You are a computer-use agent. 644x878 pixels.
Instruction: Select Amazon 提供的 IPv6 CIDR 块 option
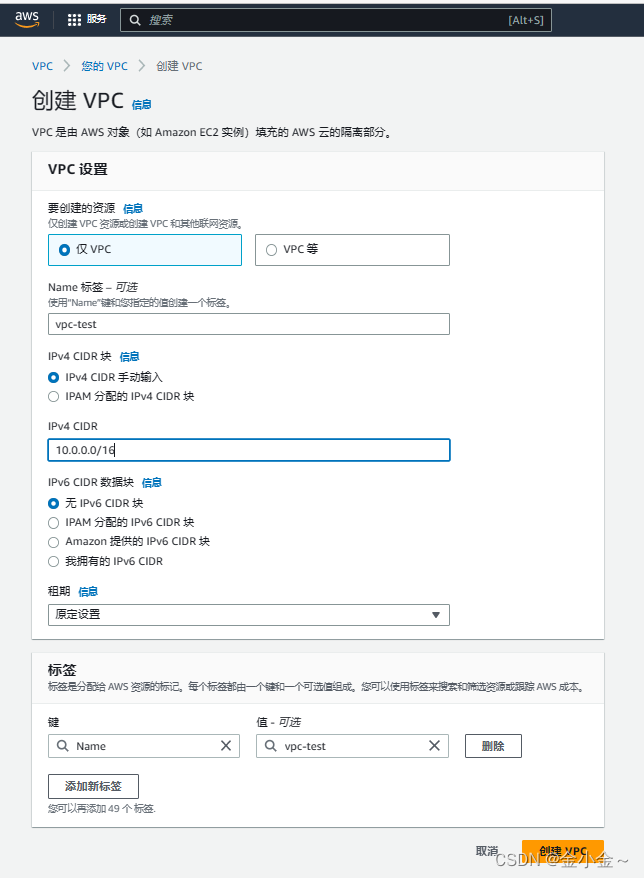(53, 541)
